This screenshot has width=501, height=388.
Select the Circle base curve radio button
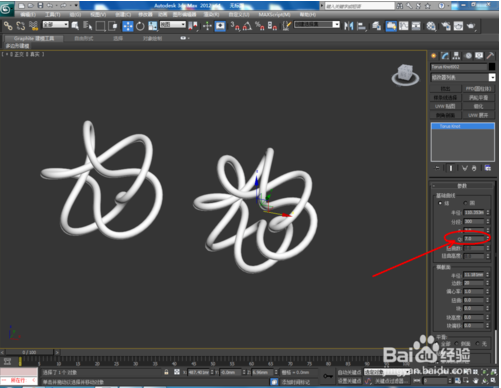tap(466, 203)
